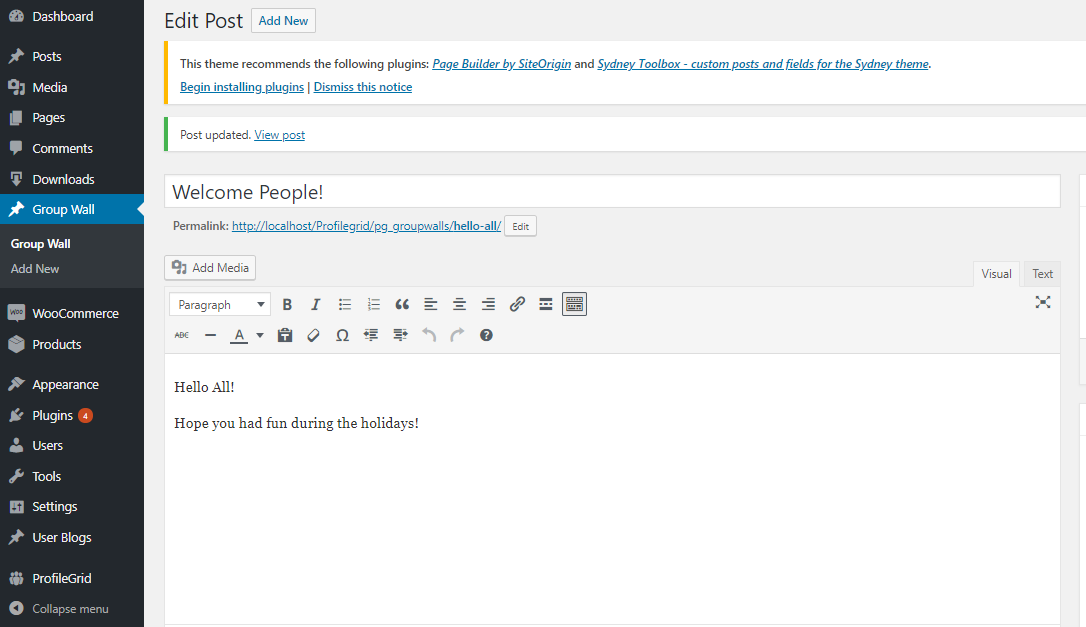This screenshot has width=1086, height=627.
Task: Align text to the center
Action: point(459,304)
